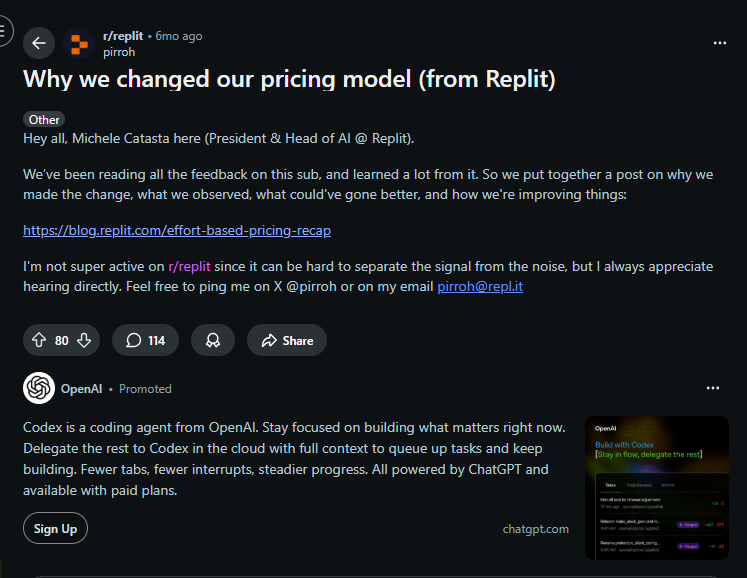Viewport: 747px width, 578px height.
Task: Select the Other post flair tag
Action: coord(44,119)
